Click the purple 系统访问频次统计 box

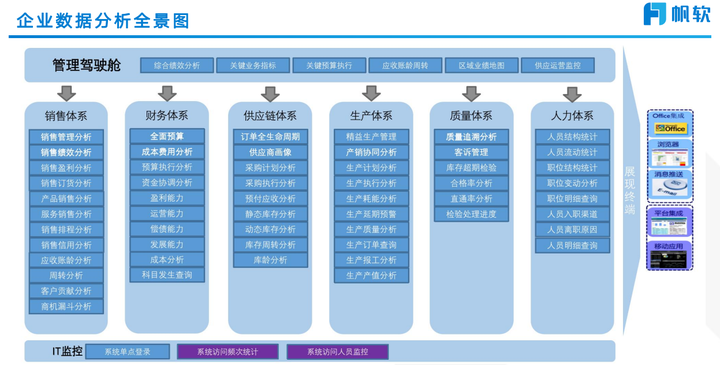tap(228, 352)
